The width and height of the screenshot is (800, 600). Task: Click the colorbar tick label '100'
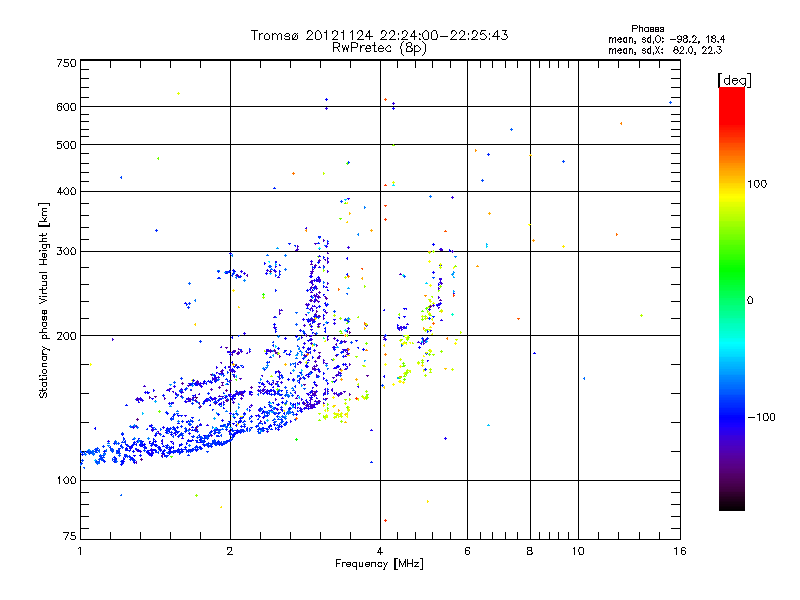point(757,184)
